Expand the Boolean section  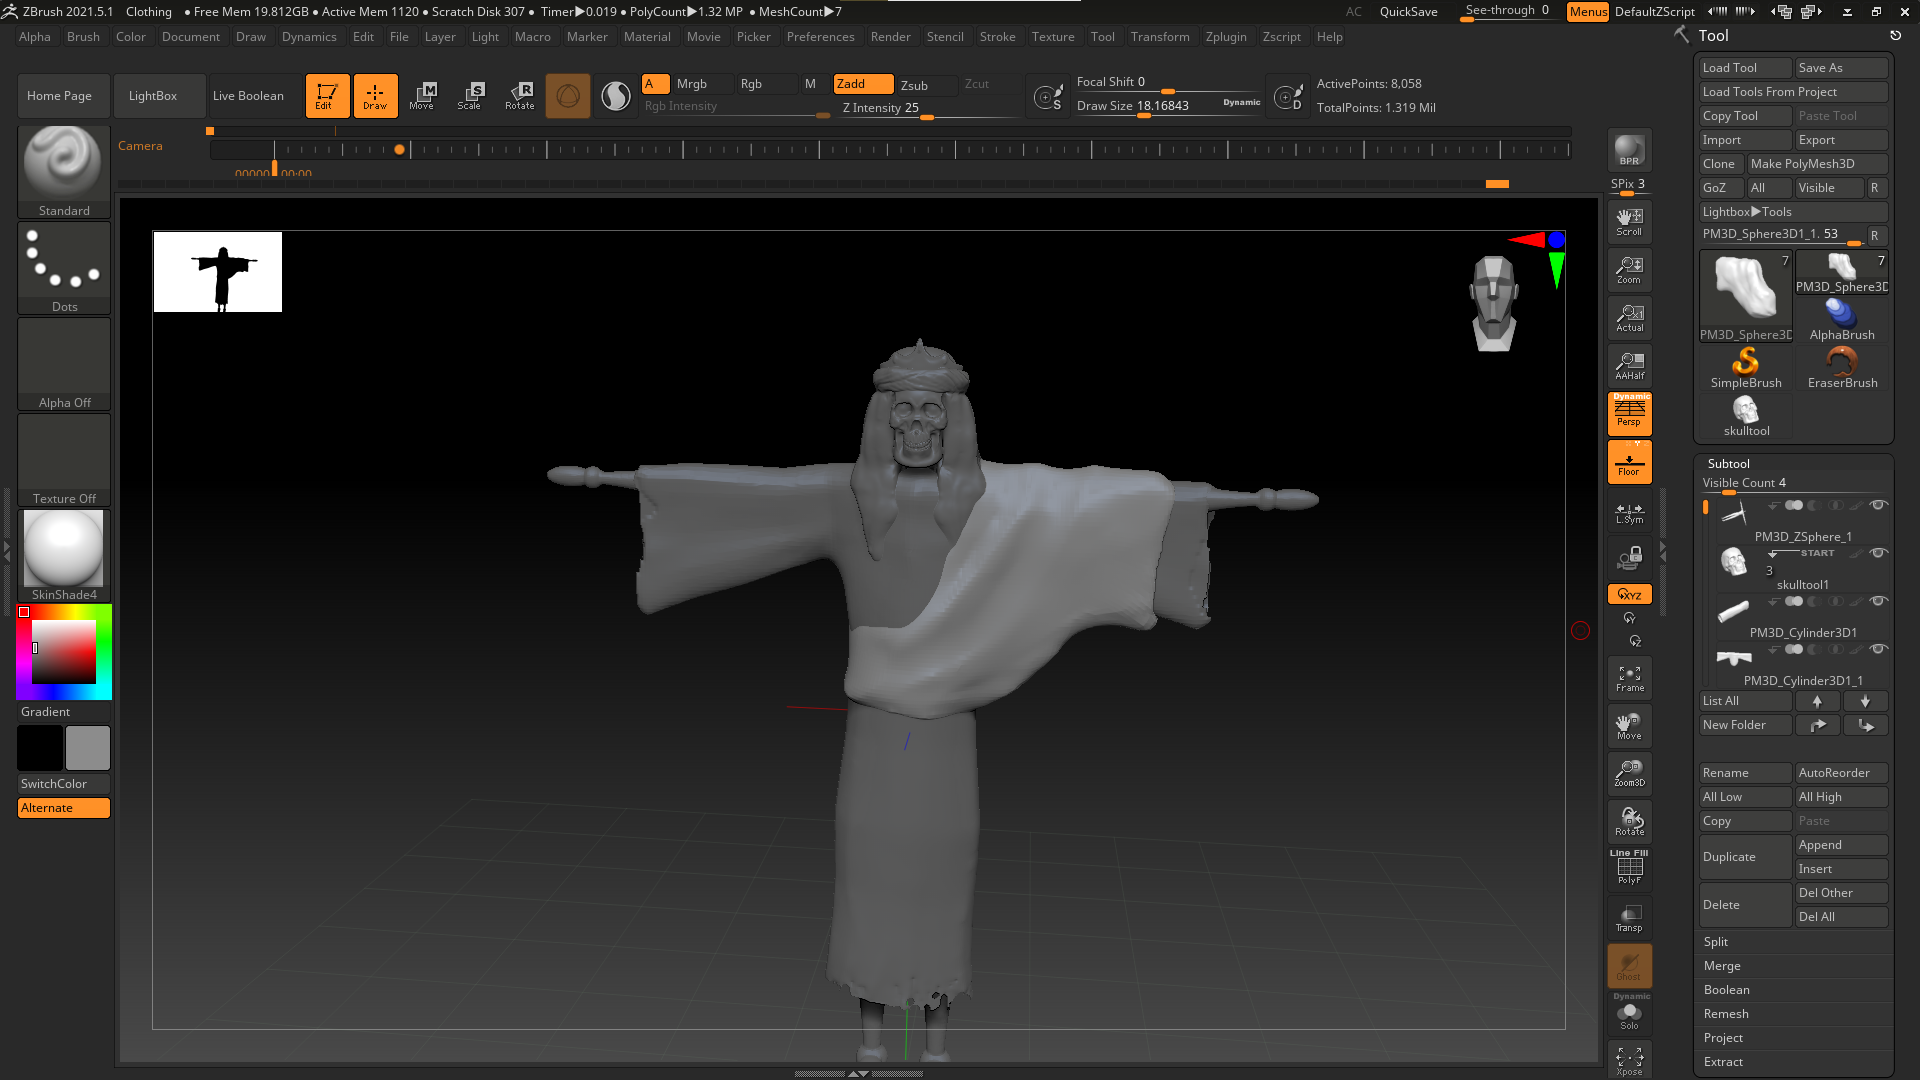coord(1726,990)
